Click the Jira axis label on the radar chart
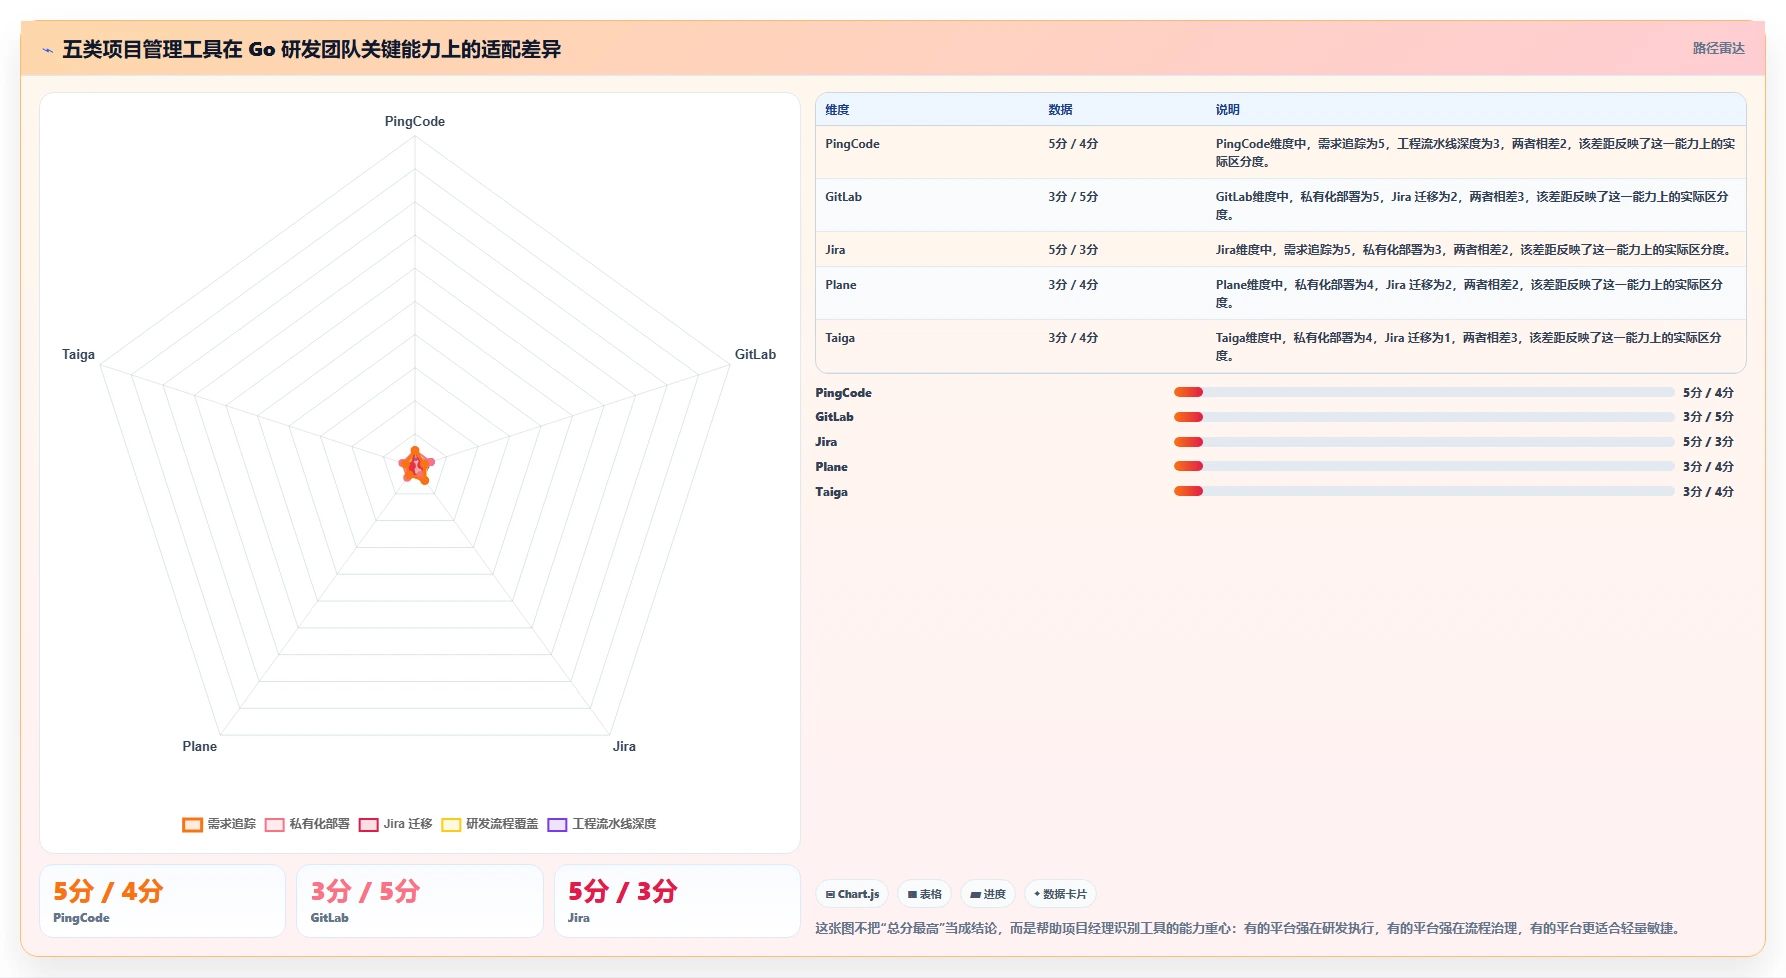The height and width of the screenshot is (978, 1786). (624, 746)
